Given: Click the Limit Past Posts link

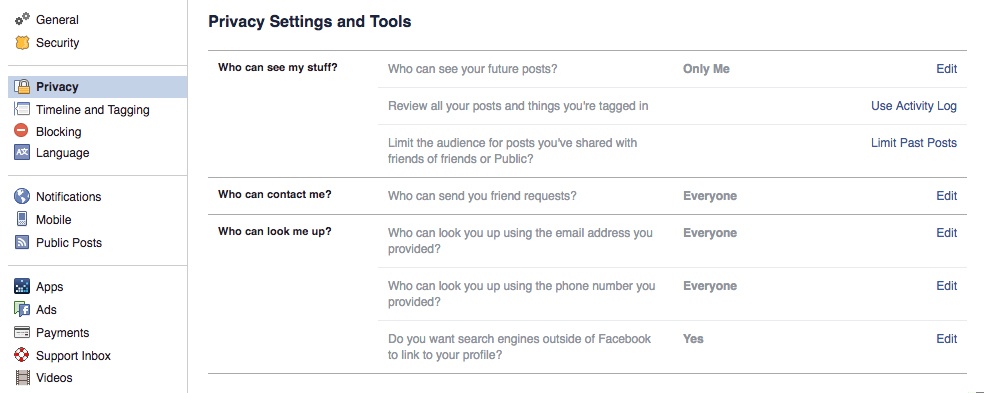Looking at the screenshot, I should click(x=914, y=143).
